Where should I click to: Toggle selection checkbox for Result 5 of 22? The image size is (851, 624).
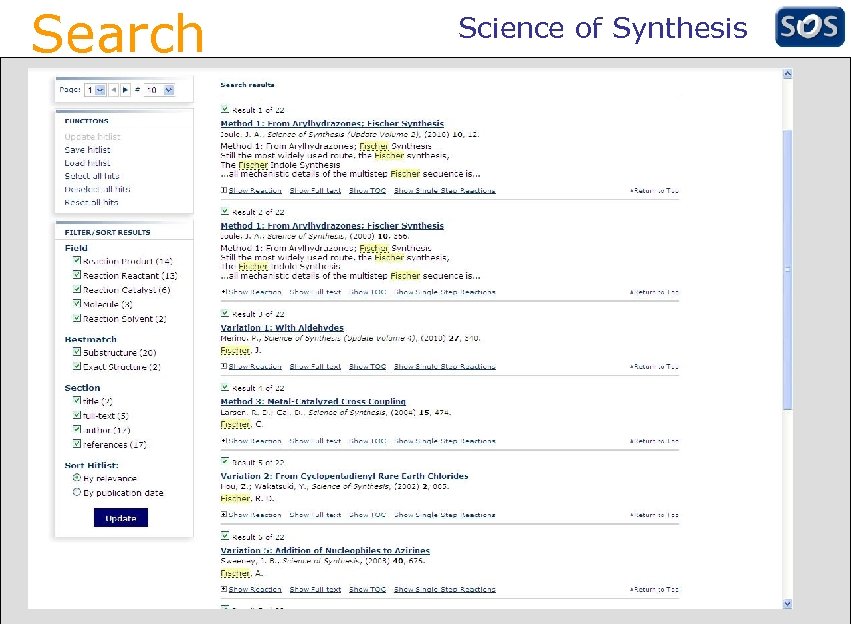pyautogui.click(x=225, y=461)
